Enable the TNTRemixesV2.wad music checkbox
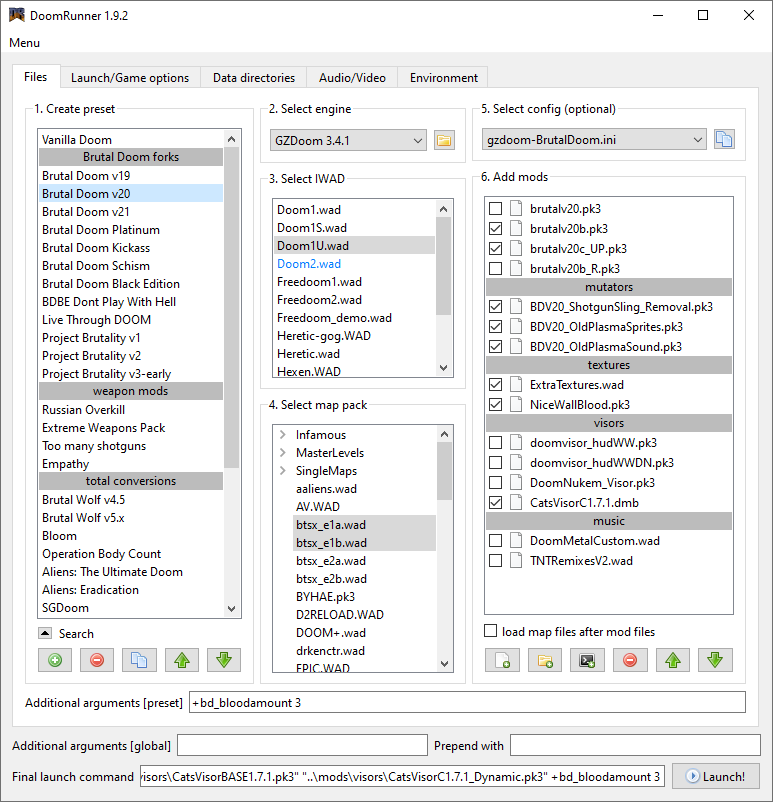 click(495, 561)
